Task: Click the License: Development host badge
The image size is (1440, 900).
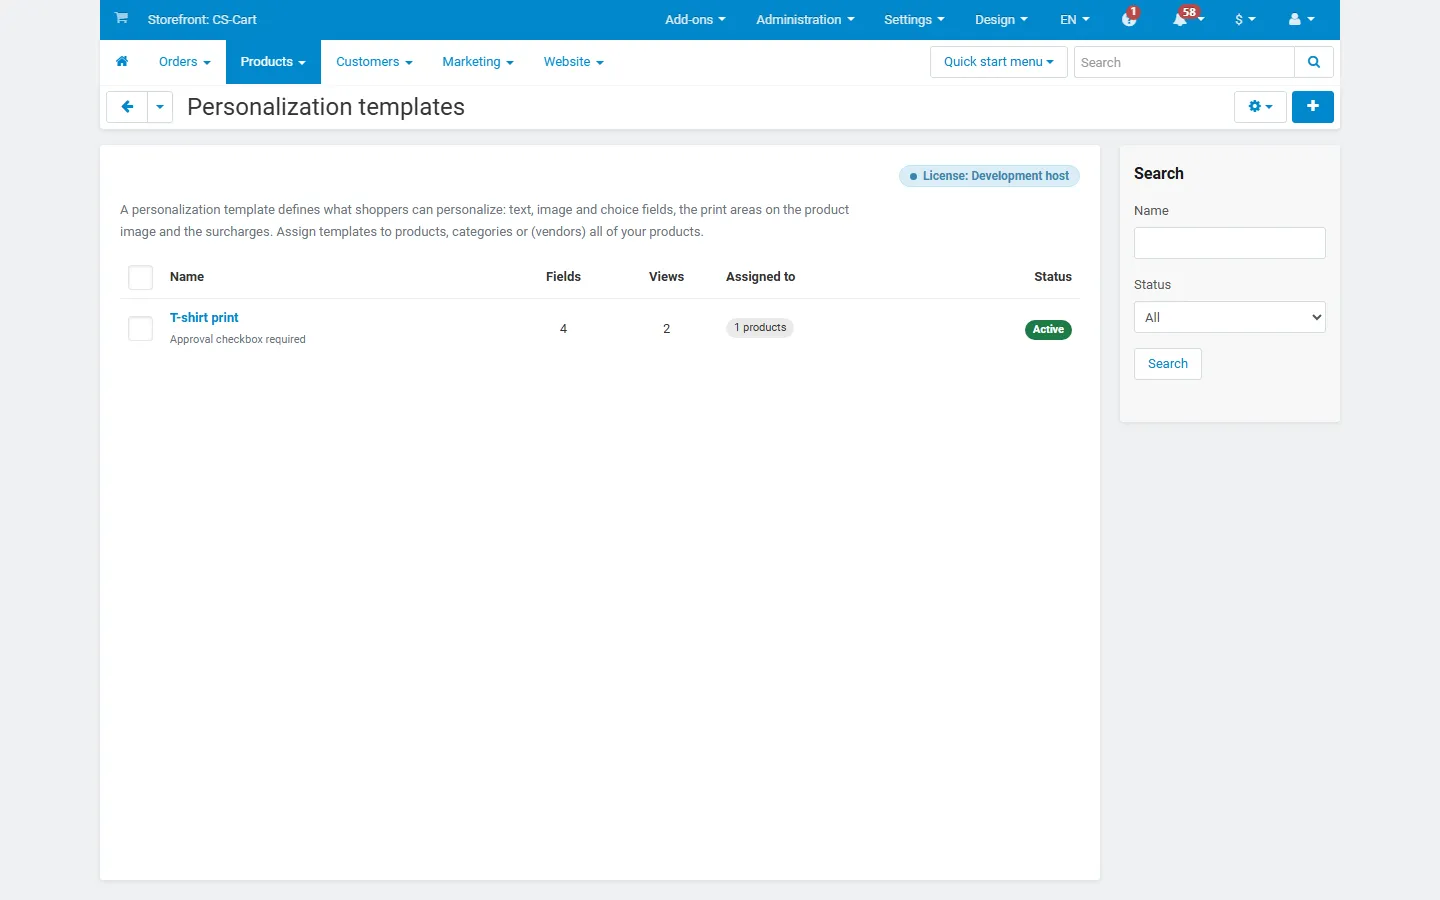Action: [x=989, y=176]
